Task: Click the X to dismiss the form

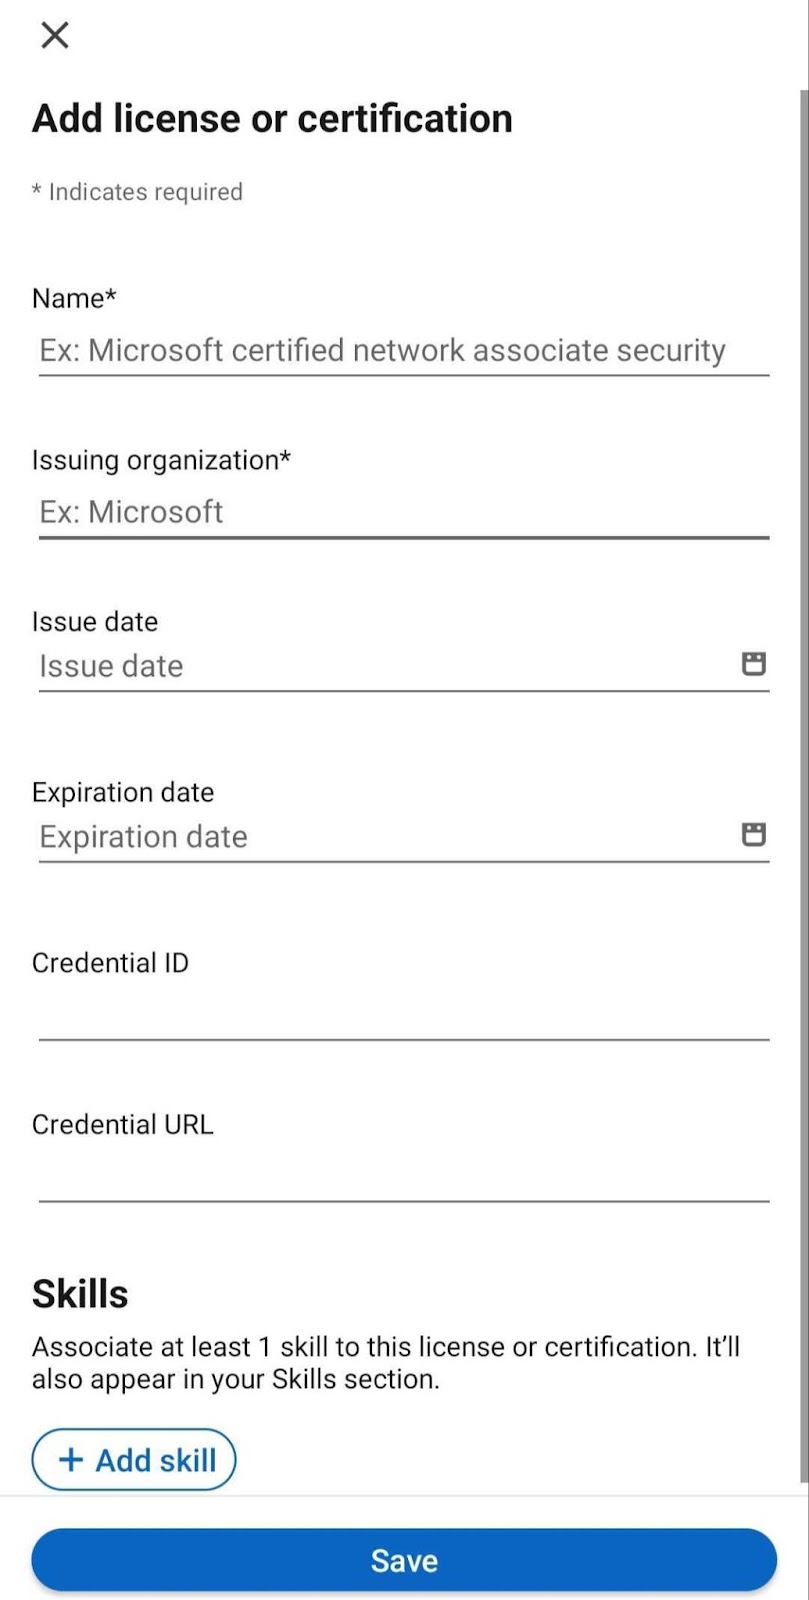Action: click(x=54, y=35)
